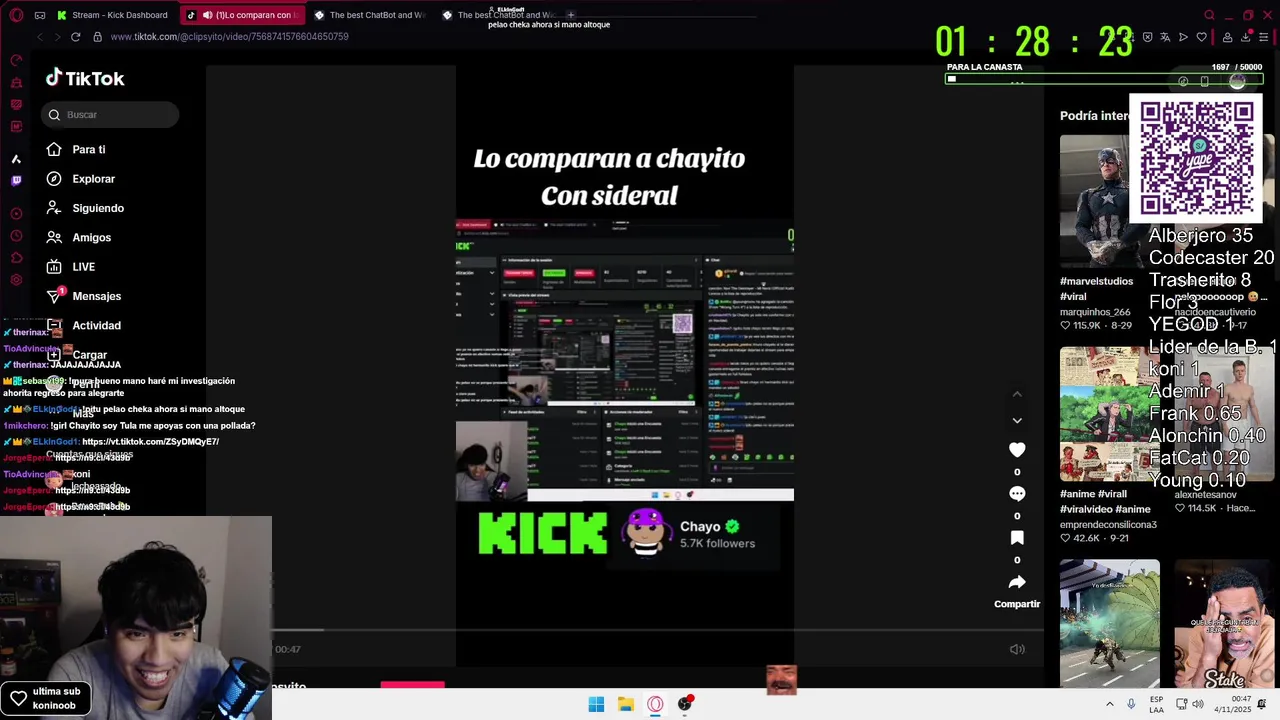The image size is (1280, 720).
Task: Share the video with the Compartir arrow
Action: click(1017, 582)
